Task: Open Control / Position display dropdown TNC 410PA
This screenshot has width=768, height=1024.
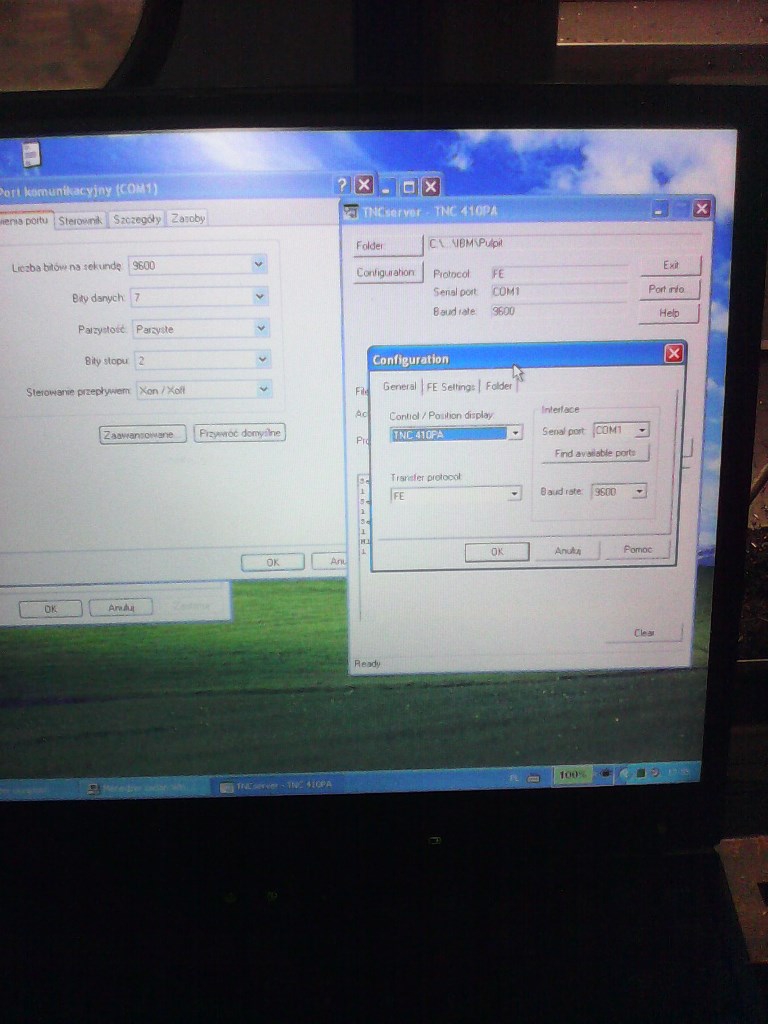Action: [456, 434]
